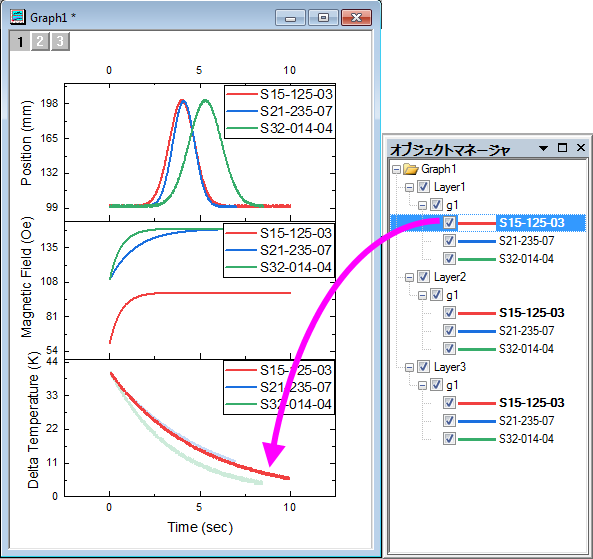The width and height of the screenshot is (593, 559).
Task: Toggle g1 group checkbox under Layer1
Action: 436,205
